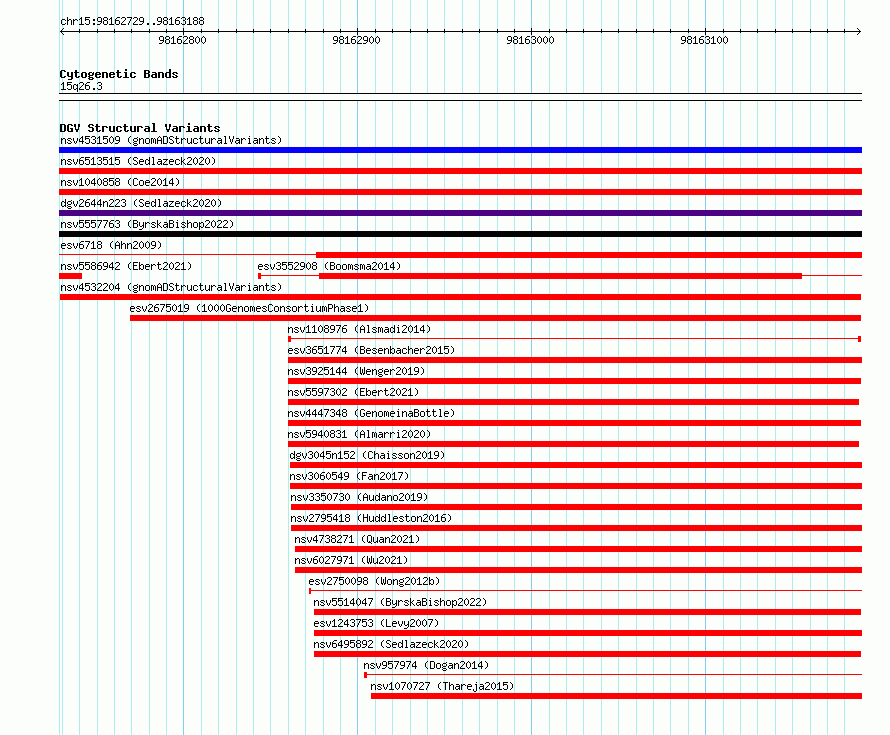Viewport: 890px width, 735px height.
Task: Click the ruler's right arrowhead
Action: (859, 32)
